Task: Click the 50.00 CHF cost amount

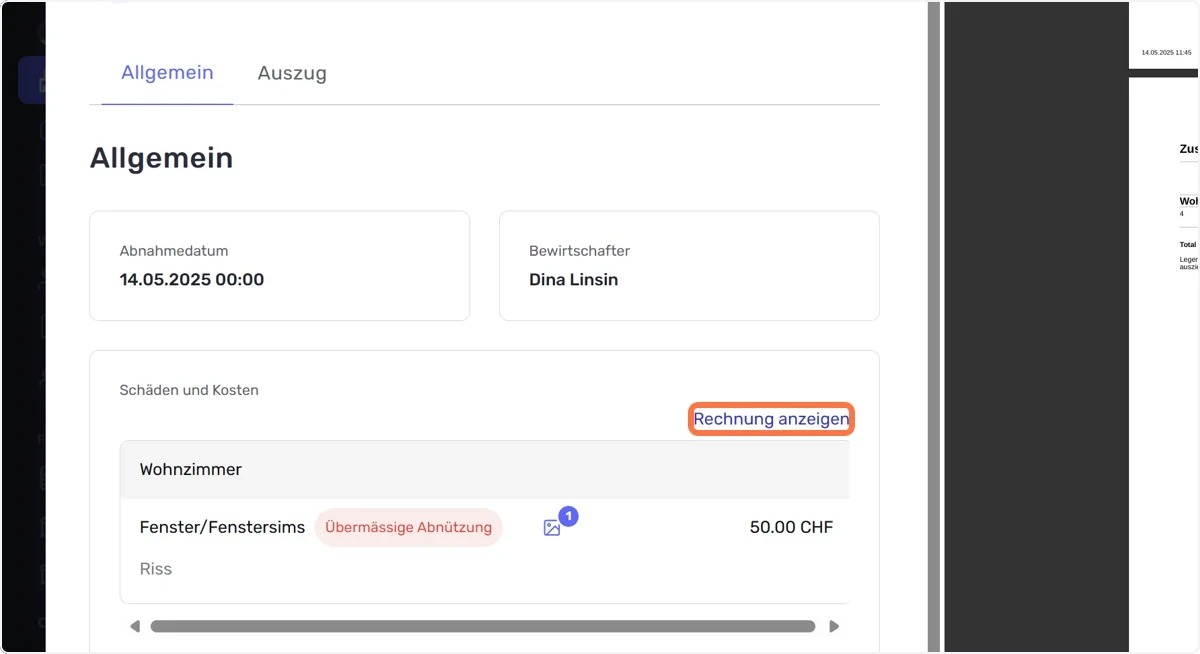Action: pos(791,527)
